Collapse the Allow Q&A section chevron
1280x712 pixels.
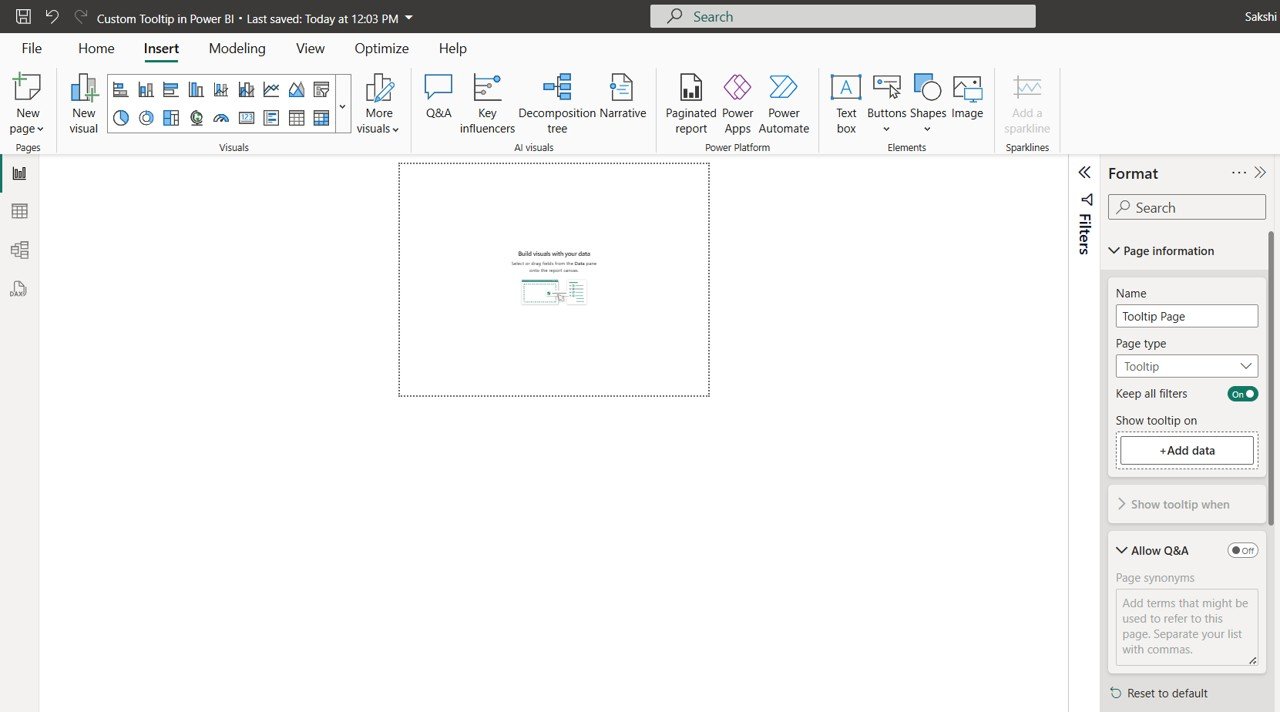tap(1121, 551)
